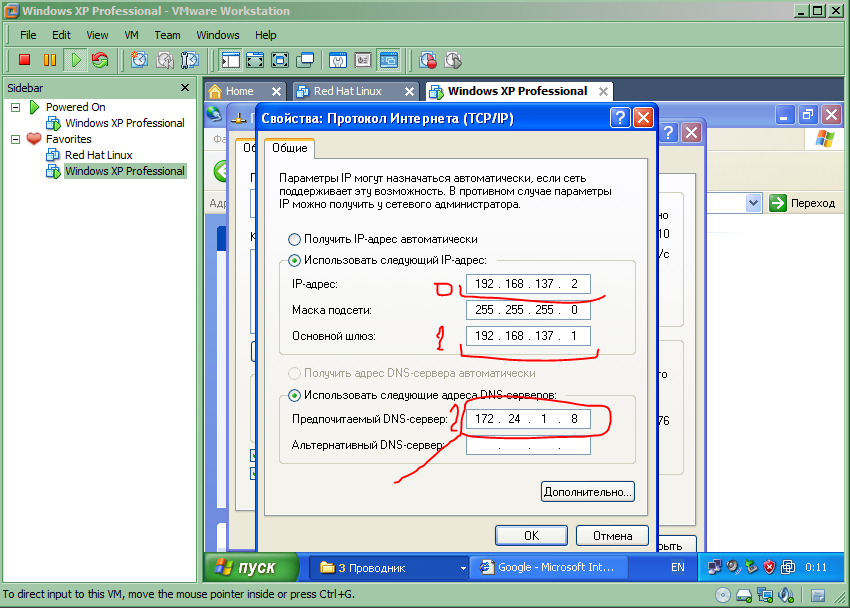This screenshot has width=850, height=608.
Task: Open the File menu
Action: (x=28, y=35)
